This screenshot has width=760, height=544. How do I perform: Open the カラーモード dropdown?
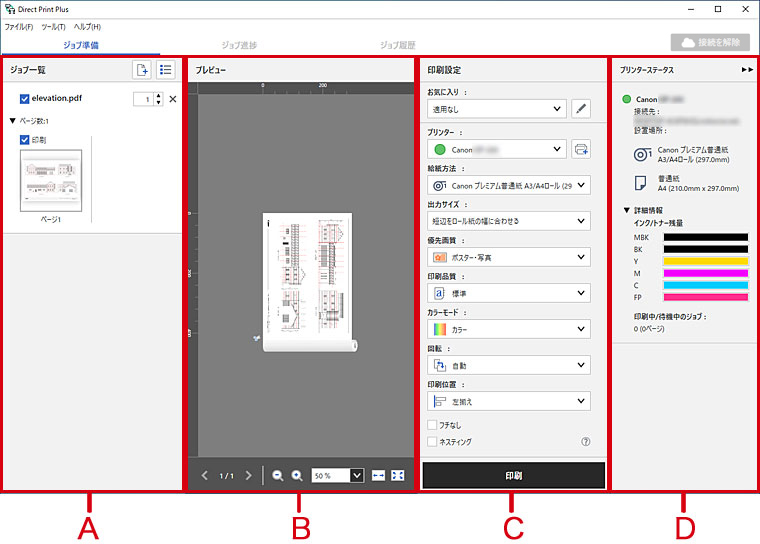pos(507,329)
